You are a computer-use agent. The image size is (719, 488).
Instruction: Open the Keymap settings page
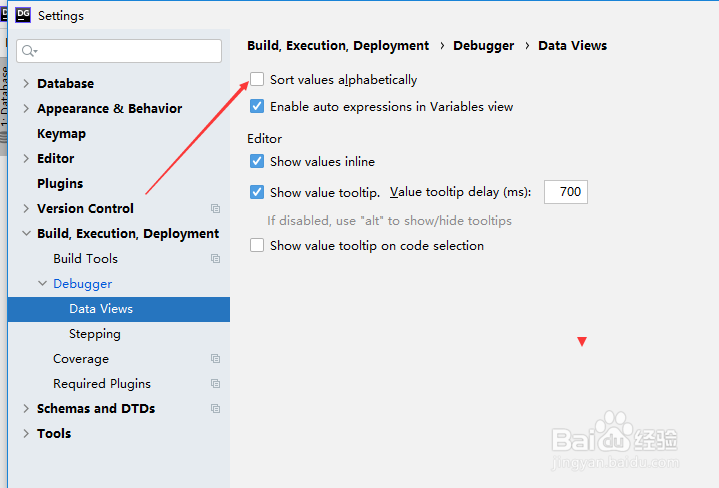[61, 133]
